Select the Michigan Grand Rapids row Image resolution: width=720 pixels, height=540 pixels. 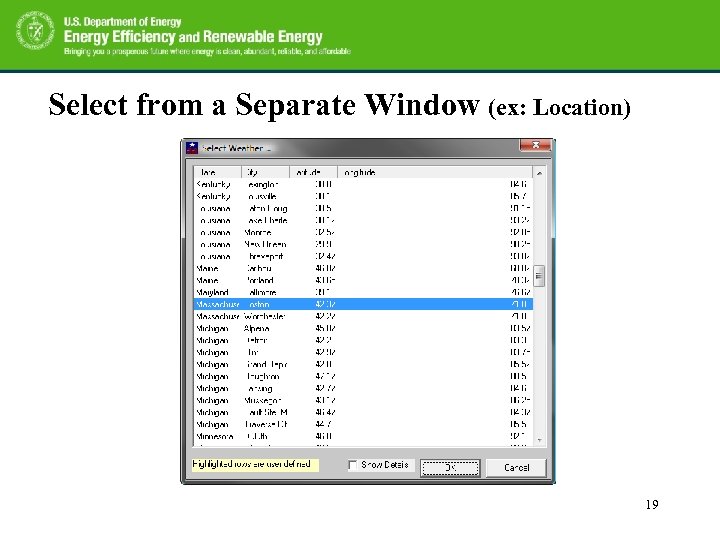[x=363, y=364]
